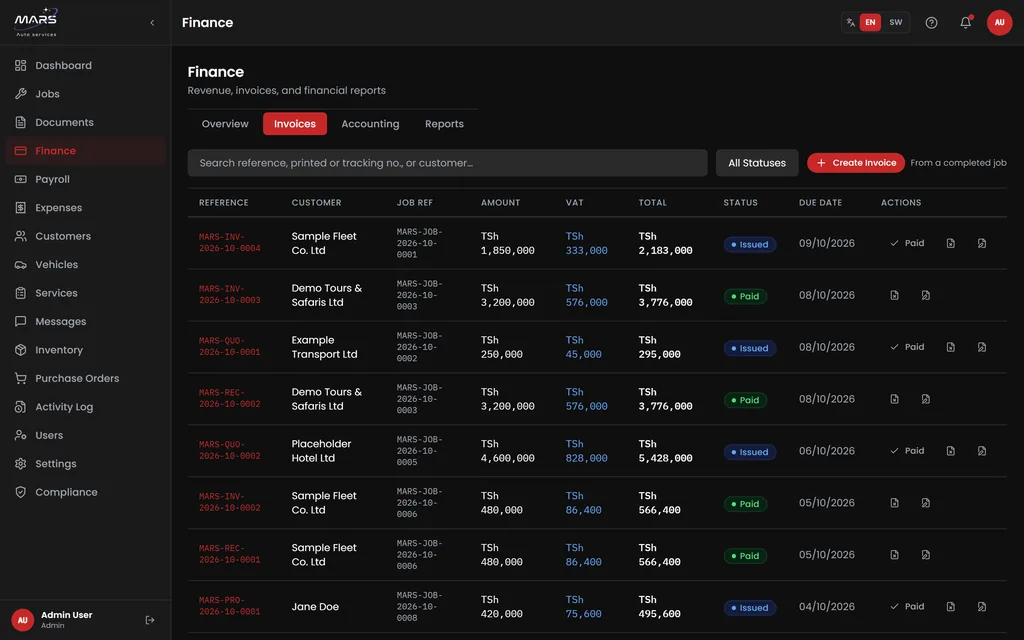Click the due date 09/10/2026
Viewport: 1024px width, 640px height.
click(x=826, y=243)
